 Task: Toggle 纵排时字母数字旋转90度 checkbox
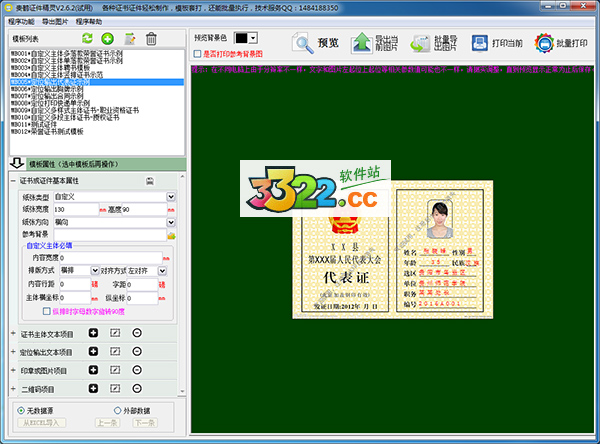click(x=46, y=311)
